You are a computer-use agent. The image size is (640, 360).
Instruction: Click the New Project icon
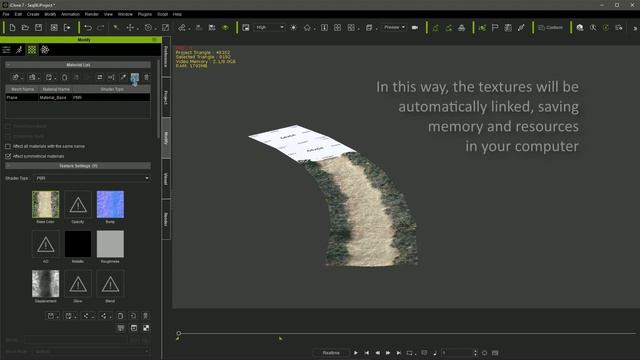coord(12,27)
